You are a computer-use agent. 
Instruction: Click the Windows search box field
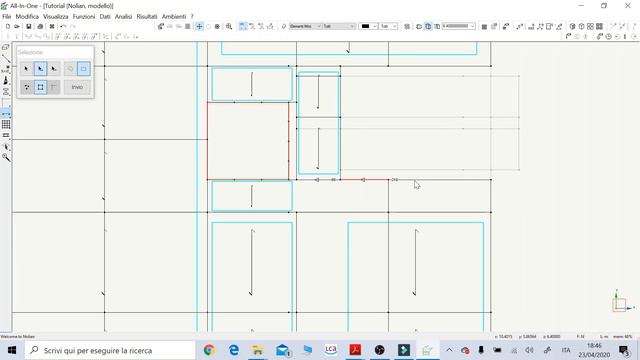[x=110, y=350]
